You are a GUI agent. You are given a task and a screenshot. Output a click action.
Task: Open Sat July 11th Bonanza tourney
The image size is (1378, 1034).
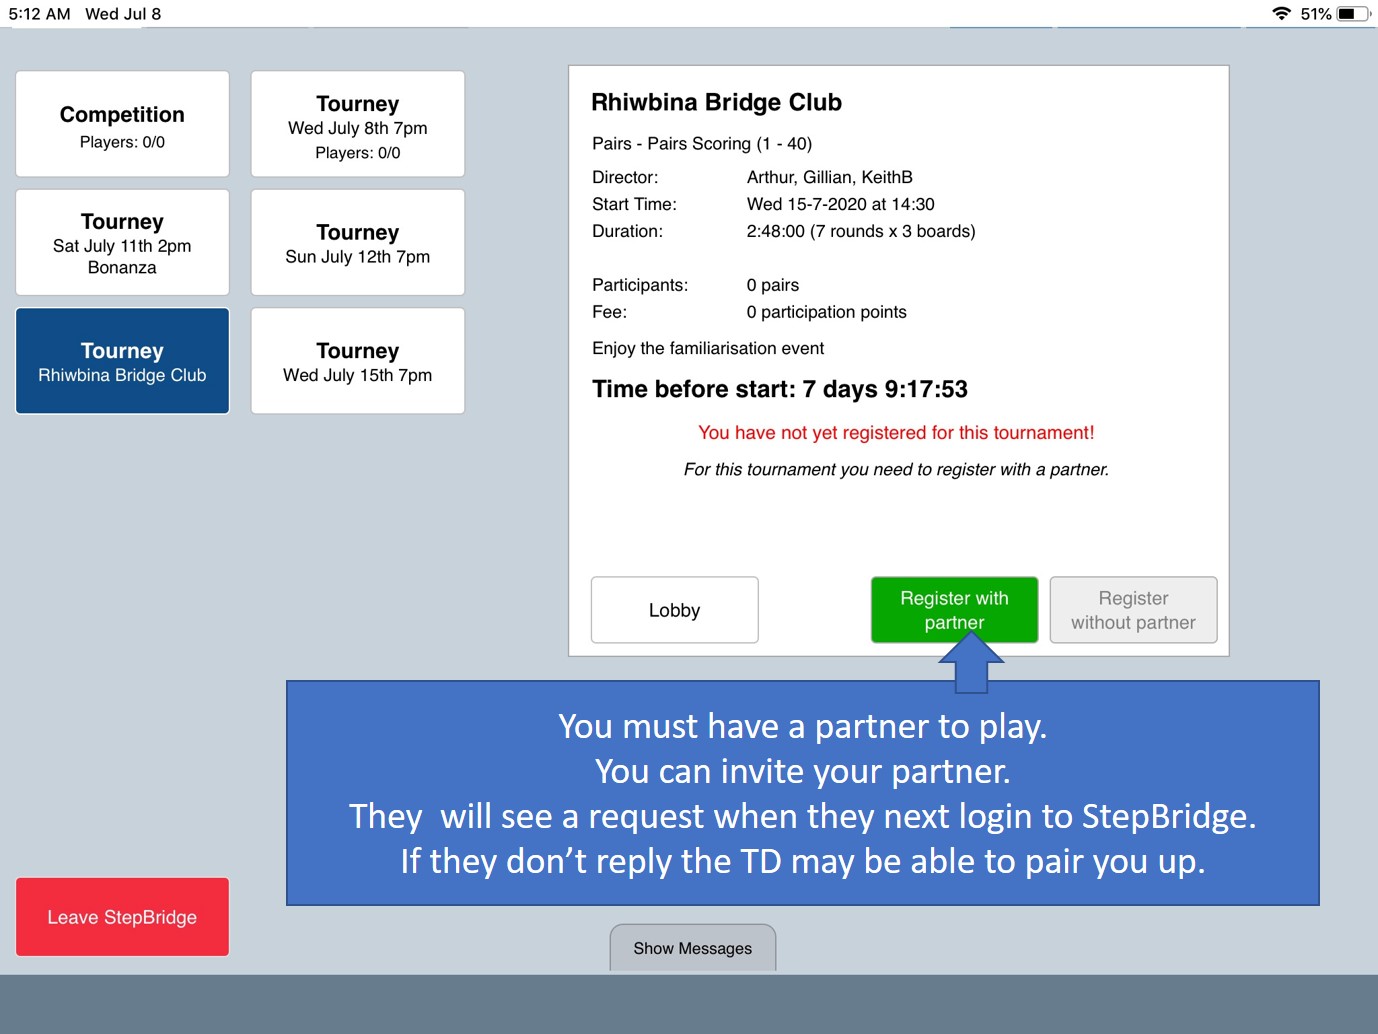pos(122,243)
